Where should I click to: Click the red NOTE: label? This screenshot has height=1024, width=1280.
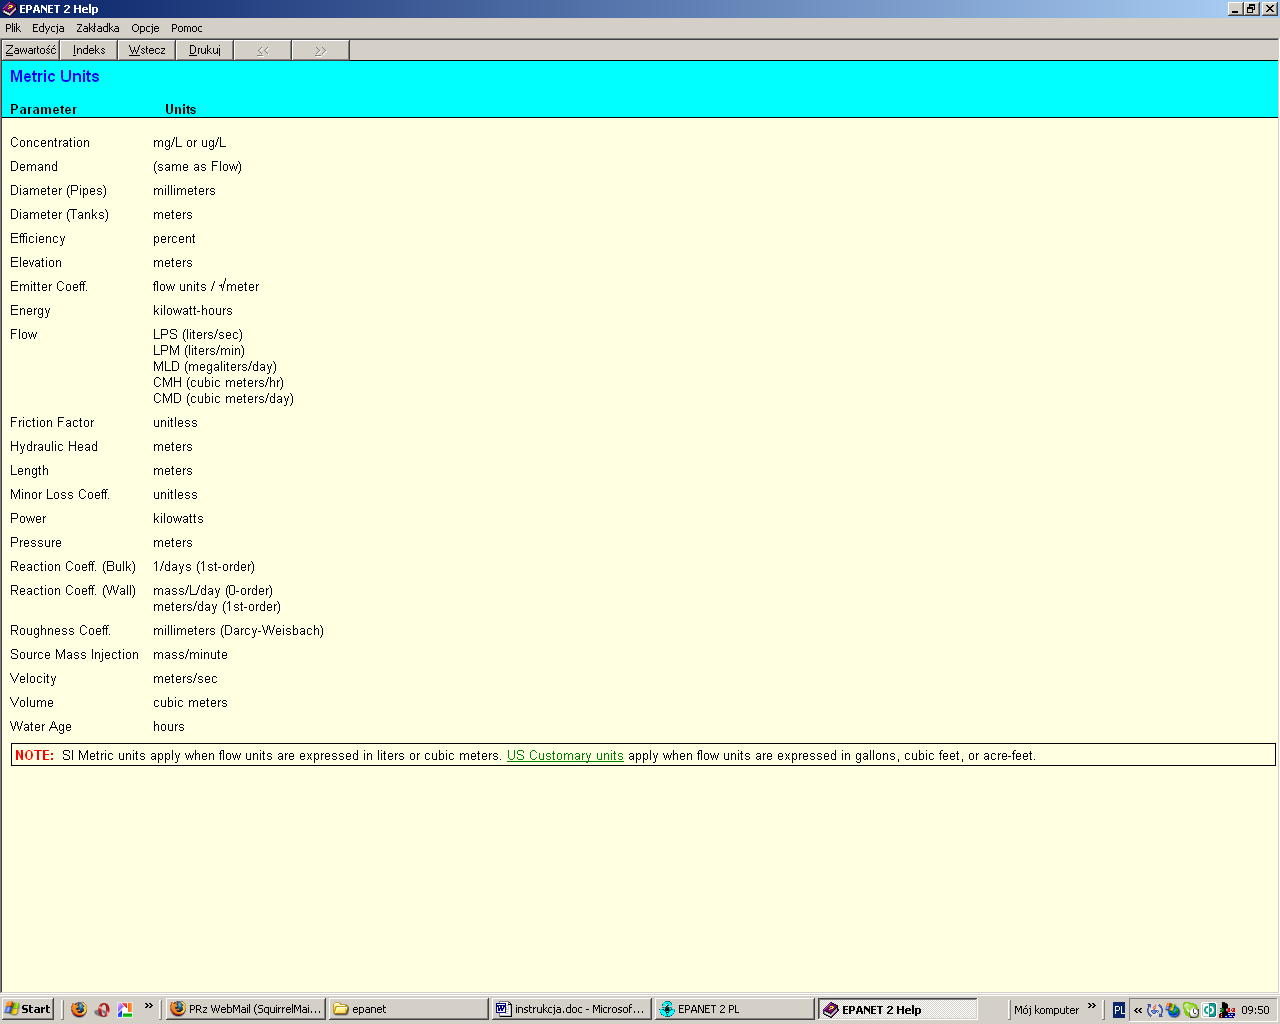pos(34,756)
